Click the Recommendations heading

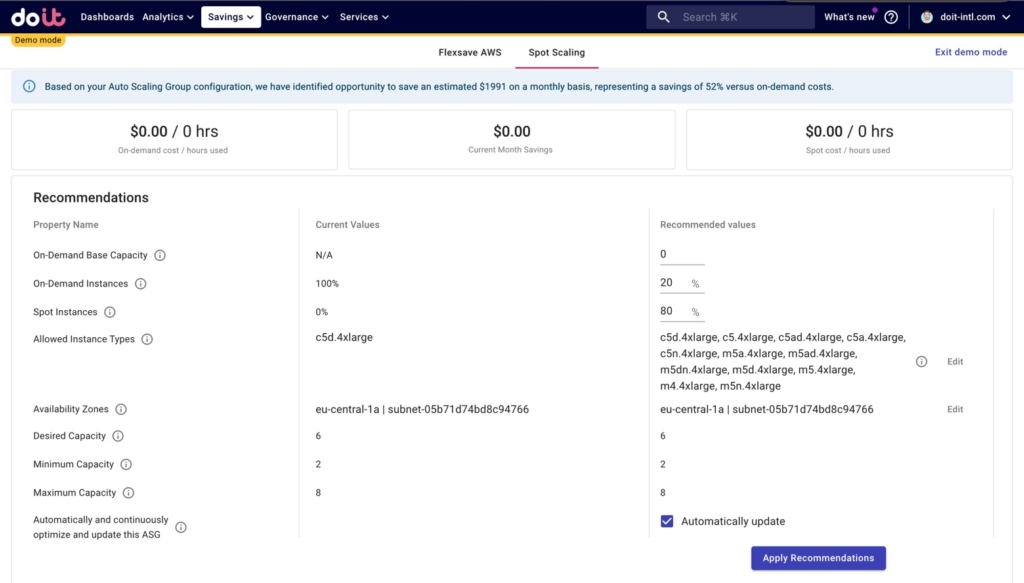91,198
